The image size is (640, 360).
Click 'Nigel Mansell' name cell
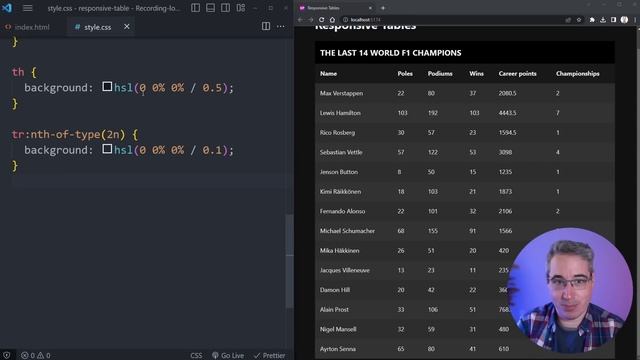[338, 329]
